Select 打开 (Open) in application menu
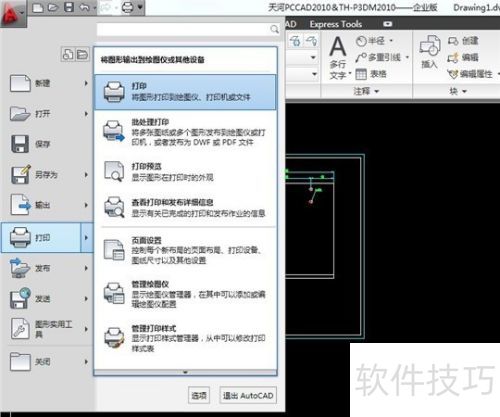Screen dimensions: 500x417 click(47, 114)
